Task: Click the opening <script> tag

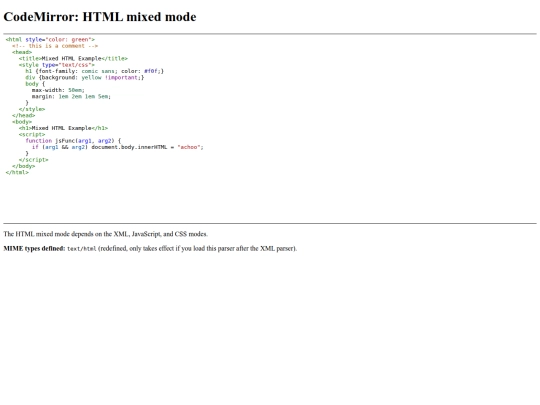Action: coord(32,134)
